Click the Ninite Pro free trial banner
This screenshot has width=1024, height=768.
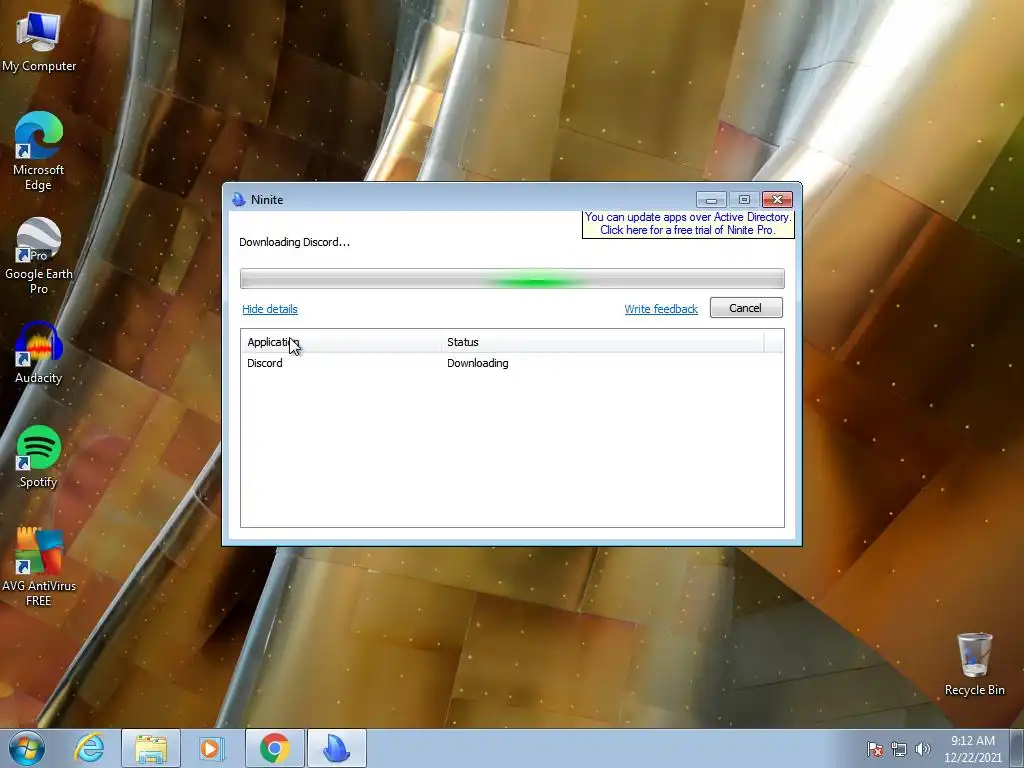(x=688, y=223)
